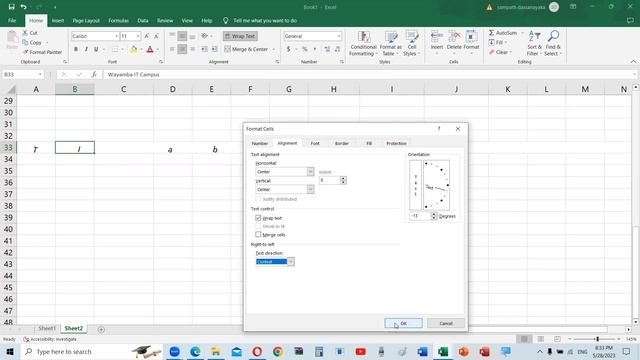Open Cell Styles gallery

click(411, 44)
